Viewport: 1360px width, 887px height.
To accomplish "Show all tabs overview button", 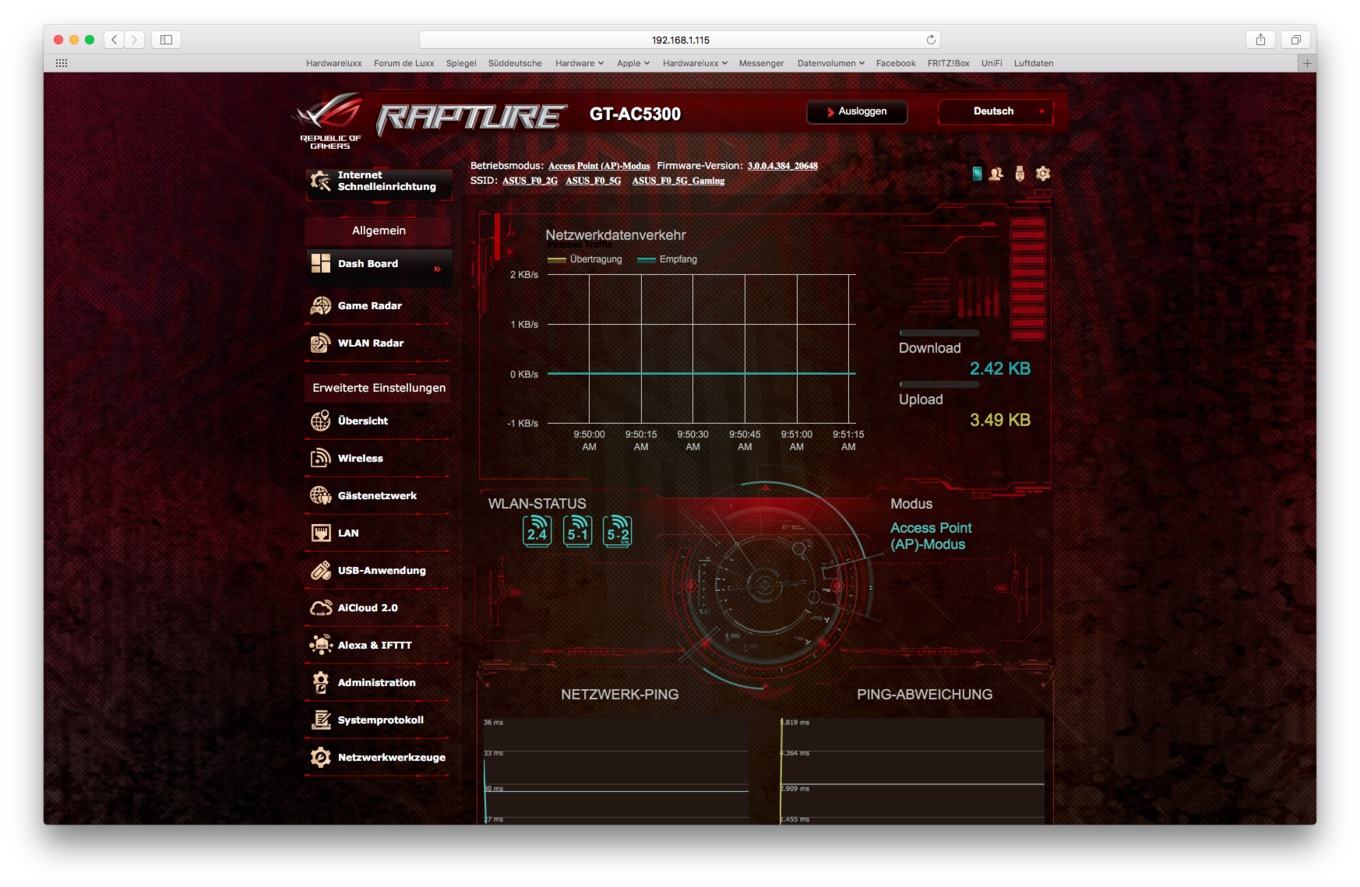I will tap(1295, 39).
